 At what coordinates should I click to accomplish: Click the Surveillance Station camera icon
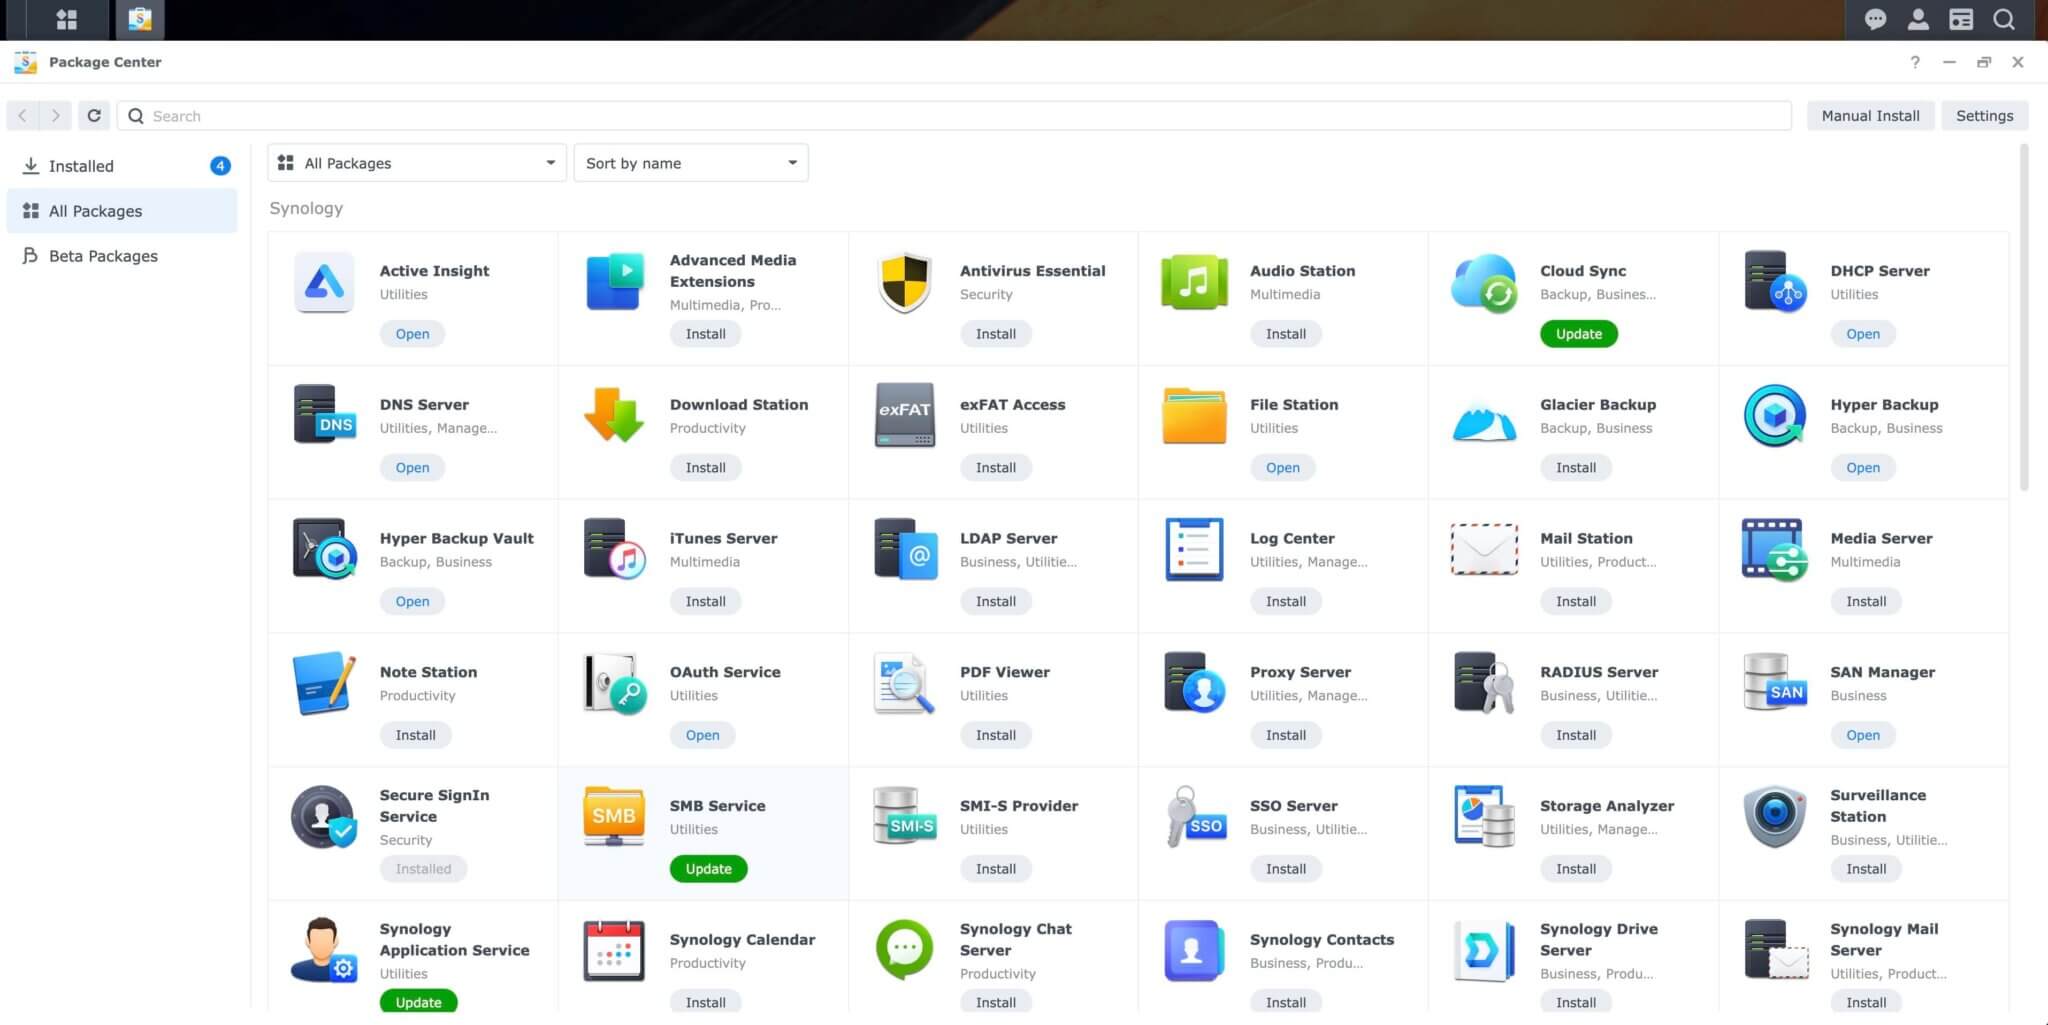(x=1775, y=816)
